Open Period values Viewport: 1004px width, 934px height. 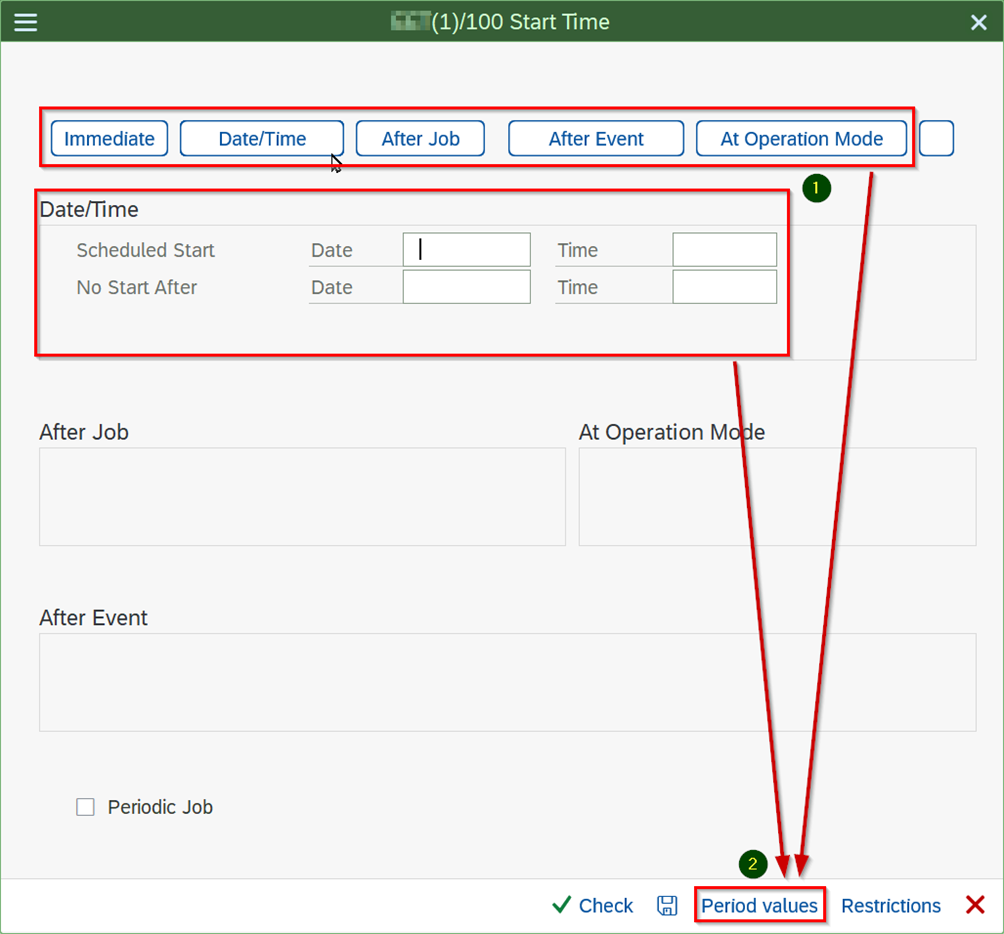click(x=759, y=905)
